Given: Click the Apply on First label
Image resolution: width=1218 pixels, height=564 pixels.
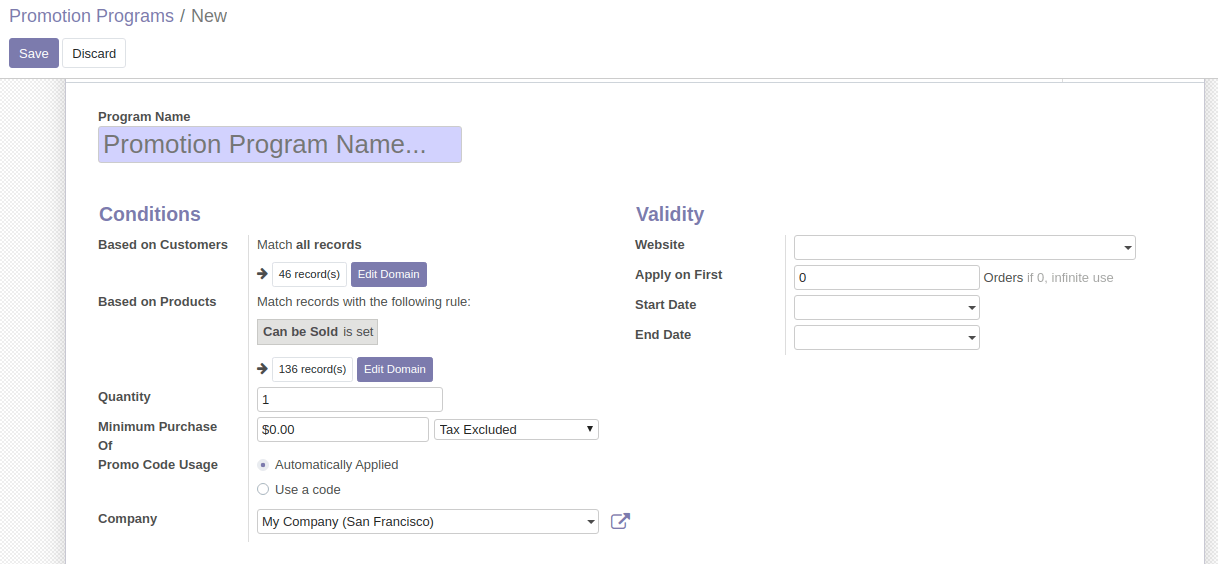Looking at the screenshot, I should (x=679, y=275).
